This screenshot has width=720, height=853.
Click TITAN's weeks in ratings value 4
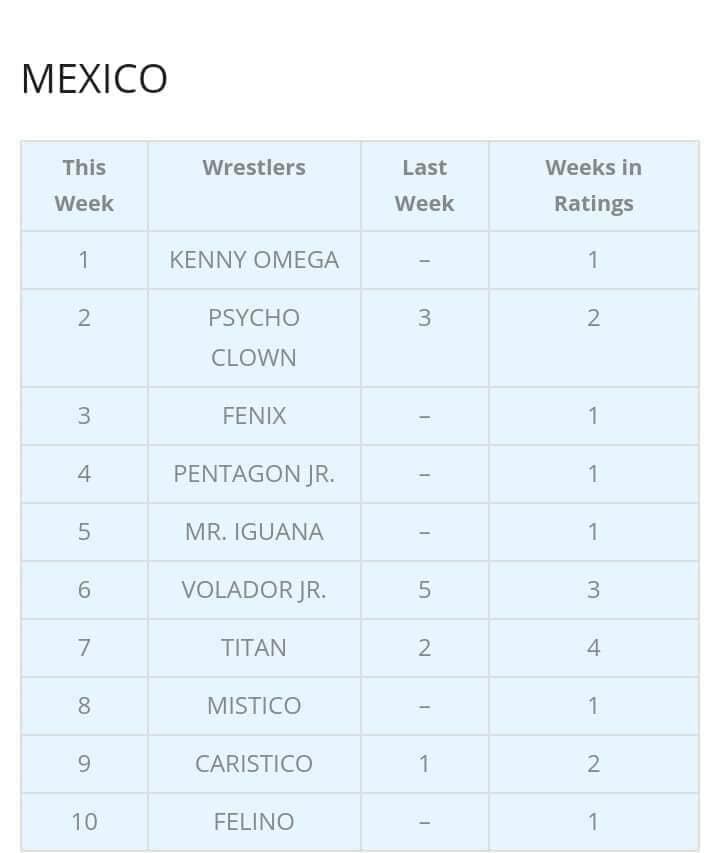593,648
